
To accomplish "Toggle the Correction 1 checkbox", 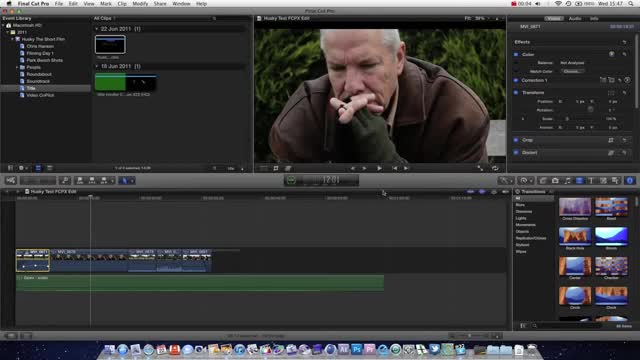I will pos(516,80).
